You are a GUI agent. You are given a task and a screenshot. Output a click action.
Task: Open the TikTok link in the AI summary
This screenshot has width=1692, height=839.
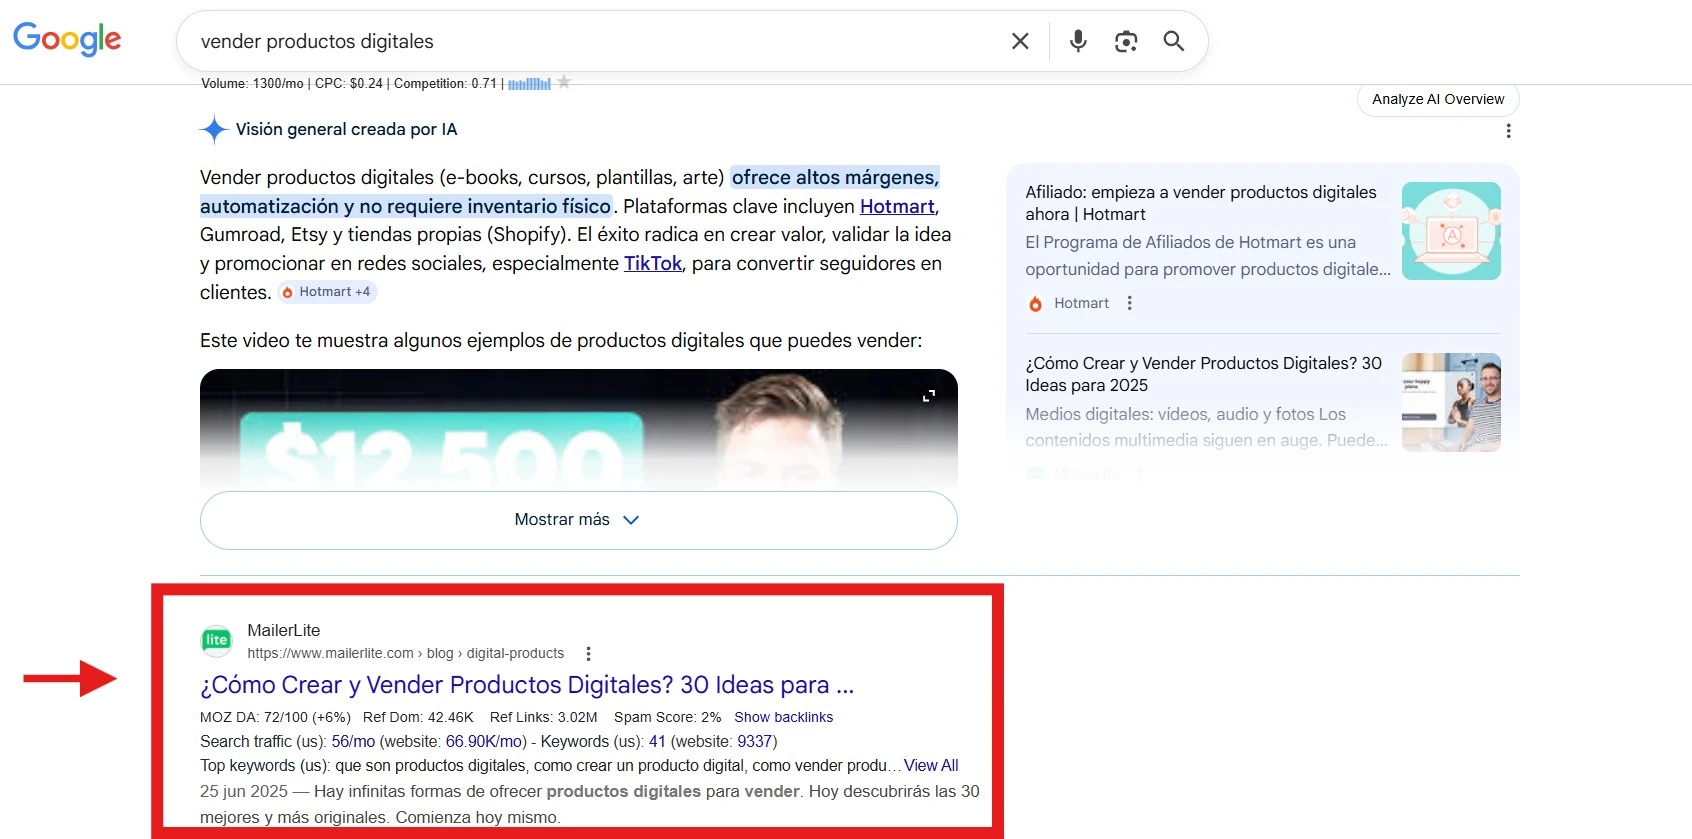coord(653,263)
